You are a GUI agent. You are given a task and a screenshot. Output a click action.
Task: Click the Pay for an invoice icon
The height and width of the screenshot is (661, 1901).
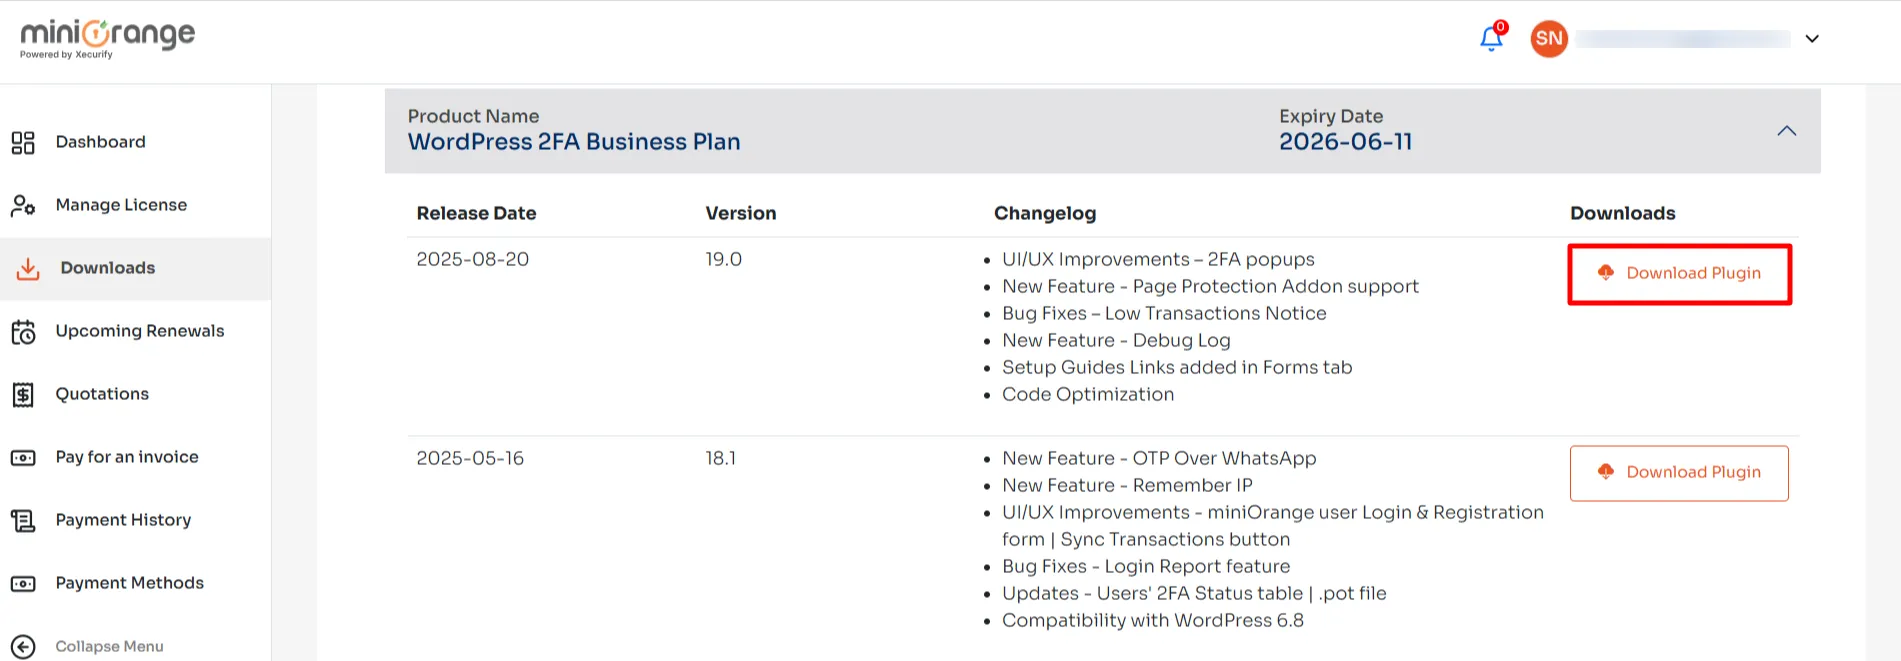coord(23,458)
